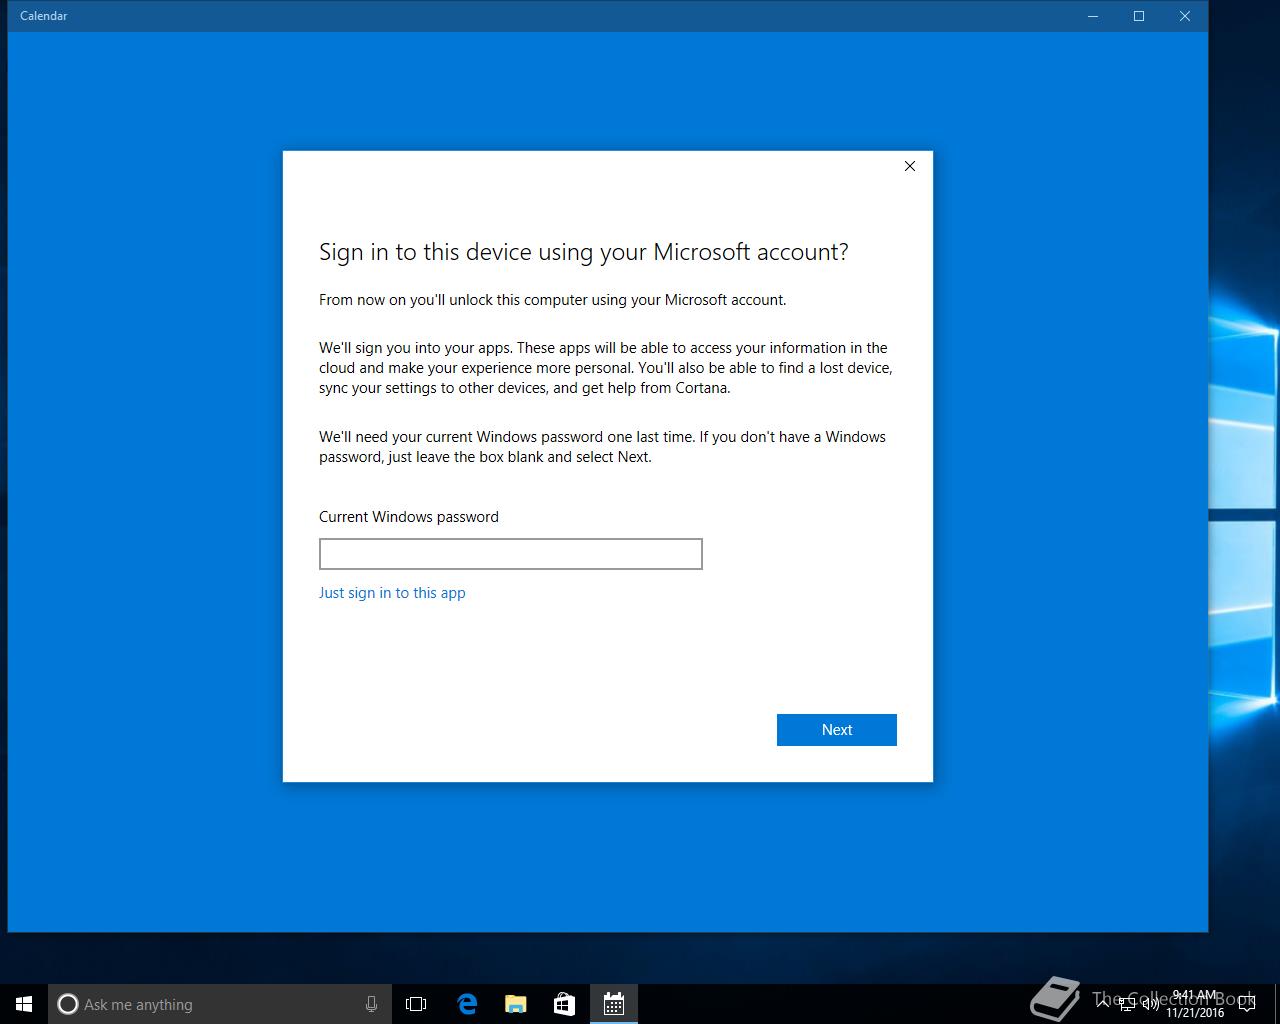The width and height of the screenshot is (1280, 1024).
Task: Open the taskbar clock and date
Action: pyautogui.click(x=1194, y=1004)
